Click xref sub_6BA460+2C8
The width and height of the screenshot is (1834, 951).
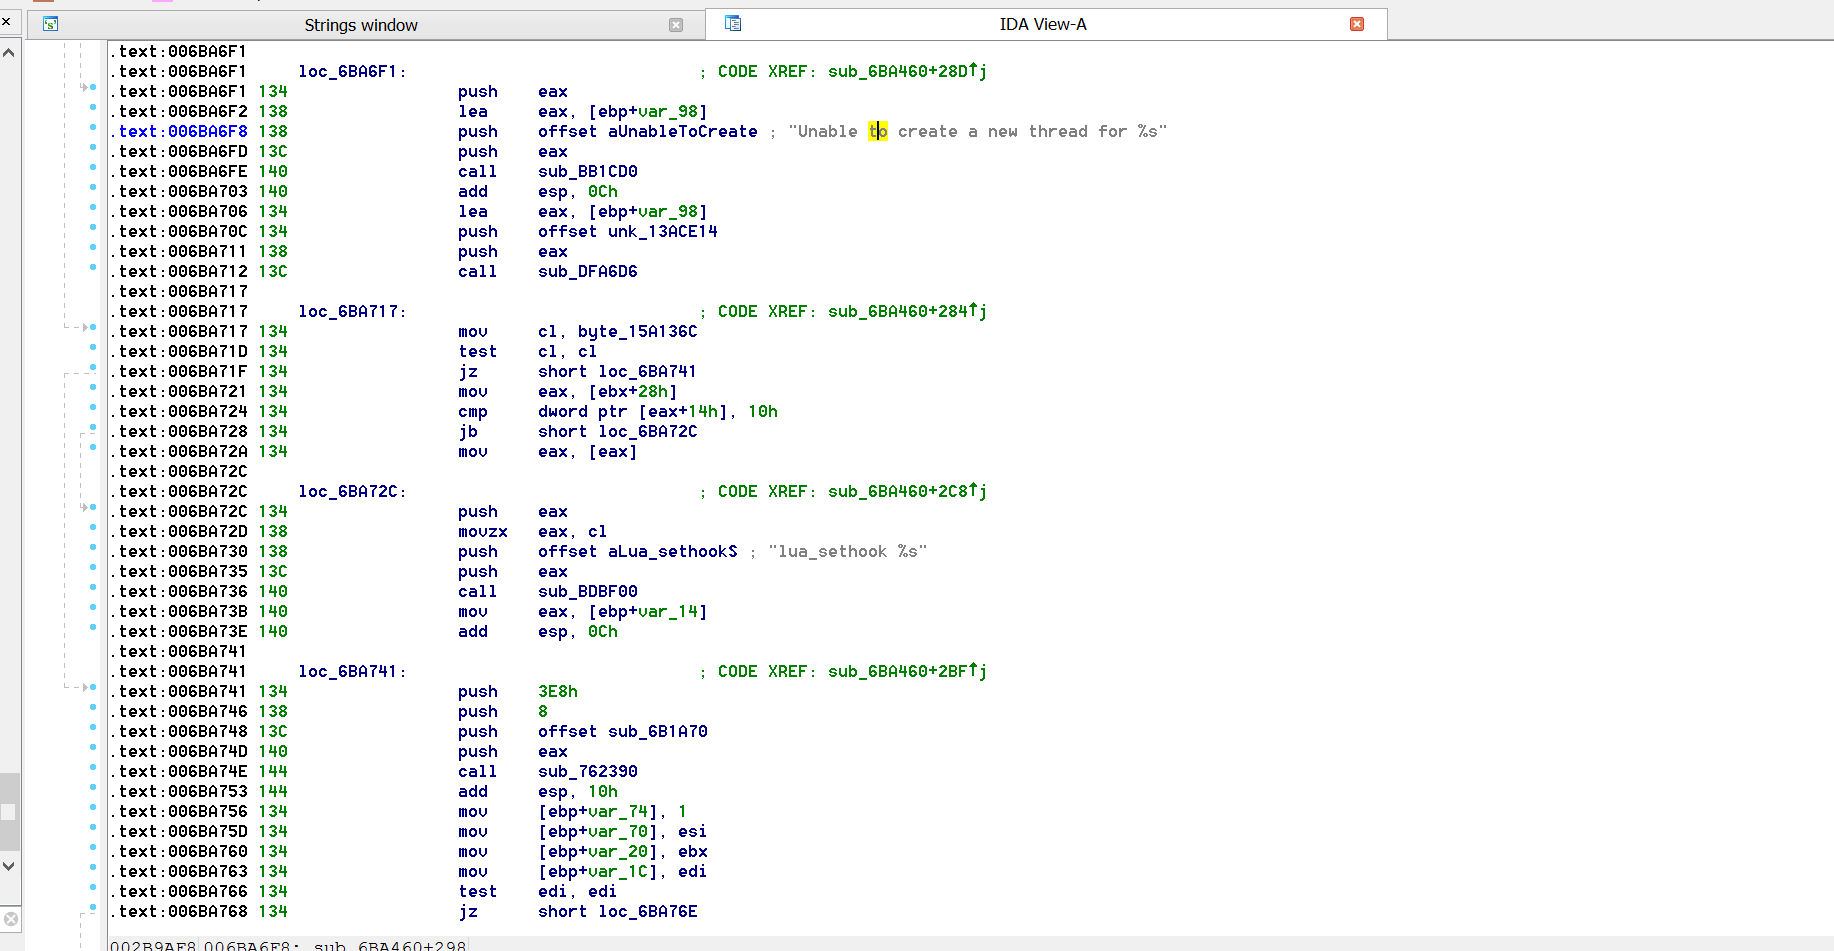coord(898,492)
